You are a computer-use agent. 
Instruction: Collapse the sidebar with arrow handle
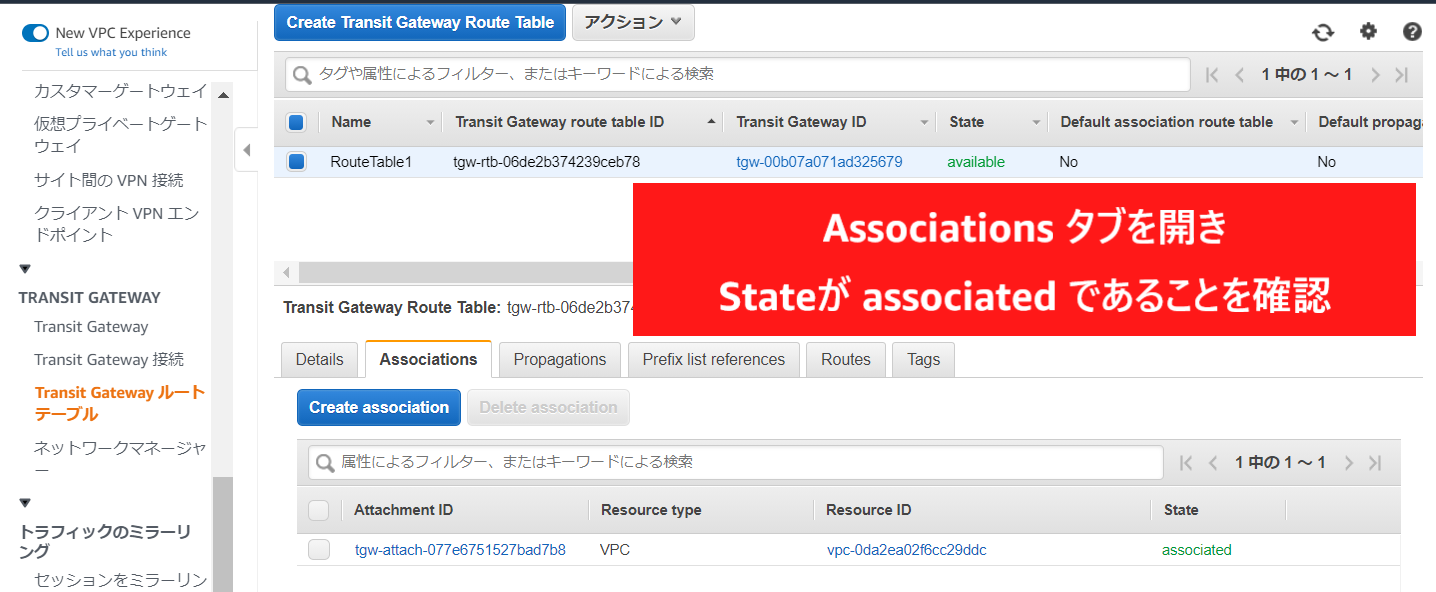(x=247, y=150)
